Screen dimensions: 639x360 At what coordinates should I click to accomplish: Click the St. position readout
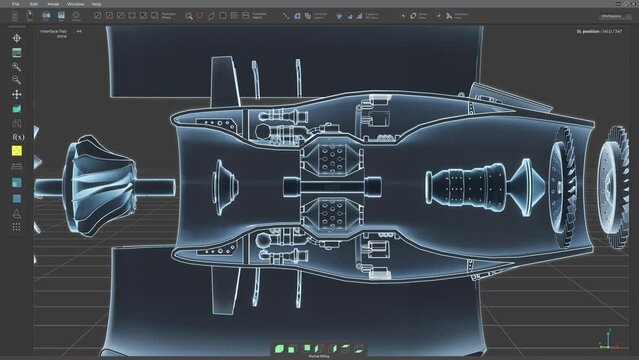coord(599,31)
